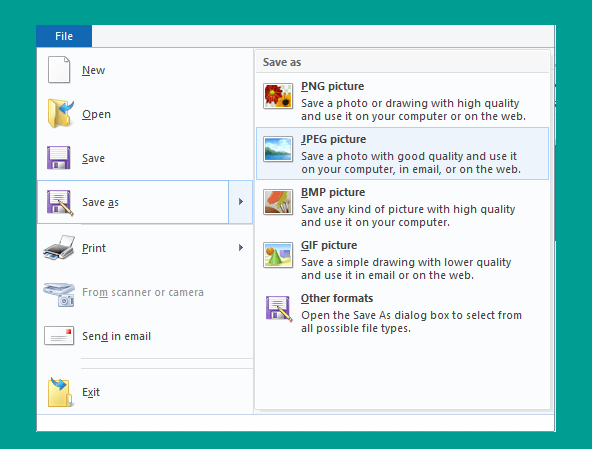592x449 pixels.
Task: Choose JPEG picture title text
Action: (x=333, y=139)
